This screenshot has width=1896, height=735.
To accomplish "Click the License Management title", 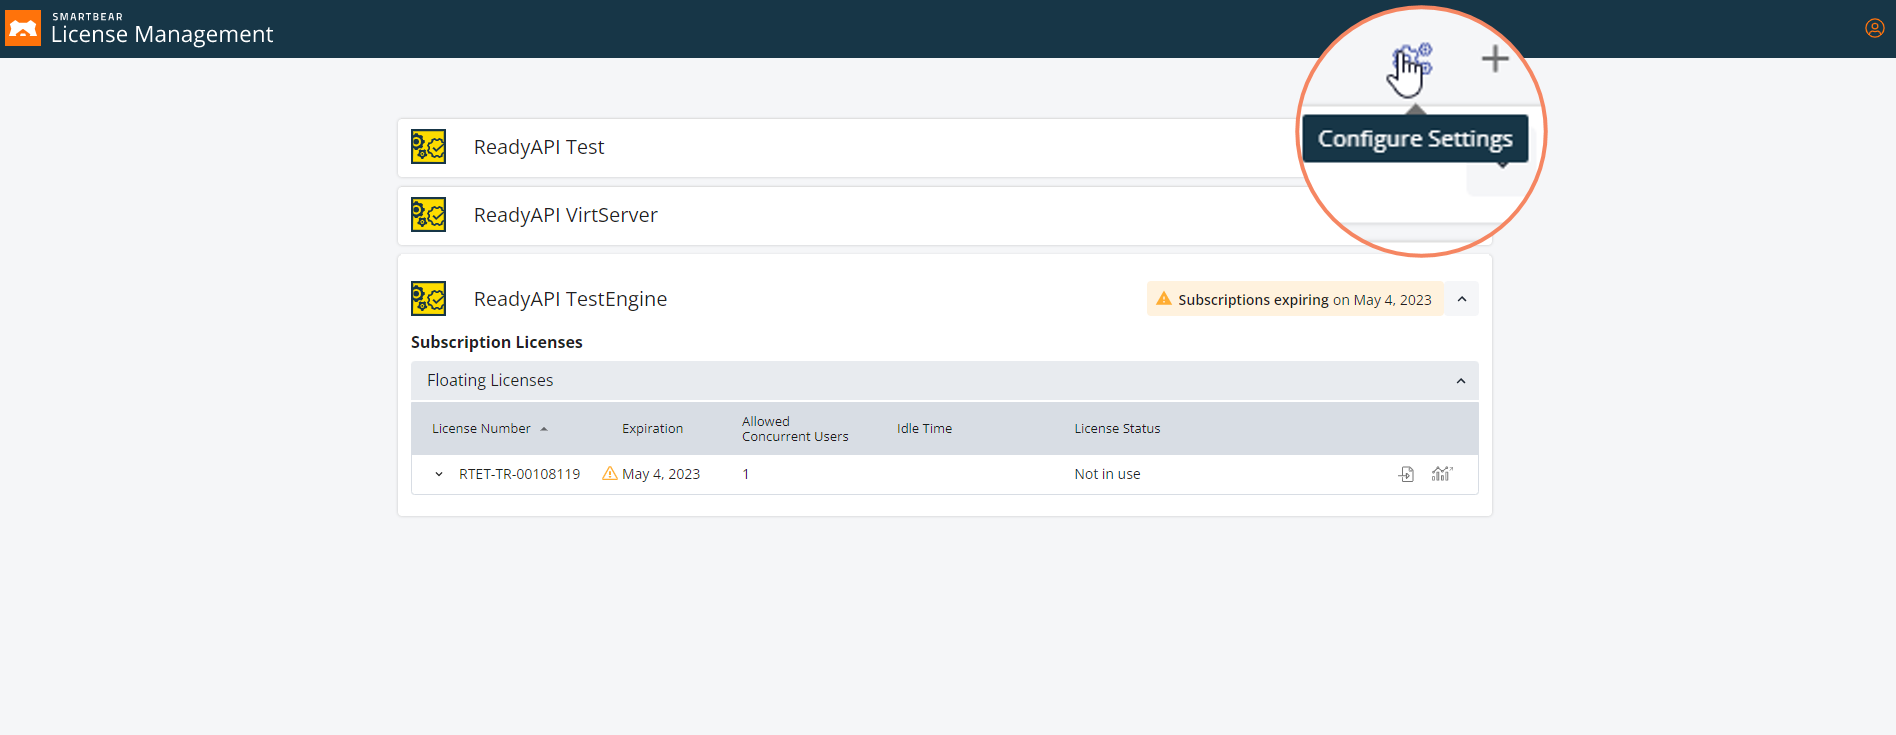I will (x=162, y=34).
